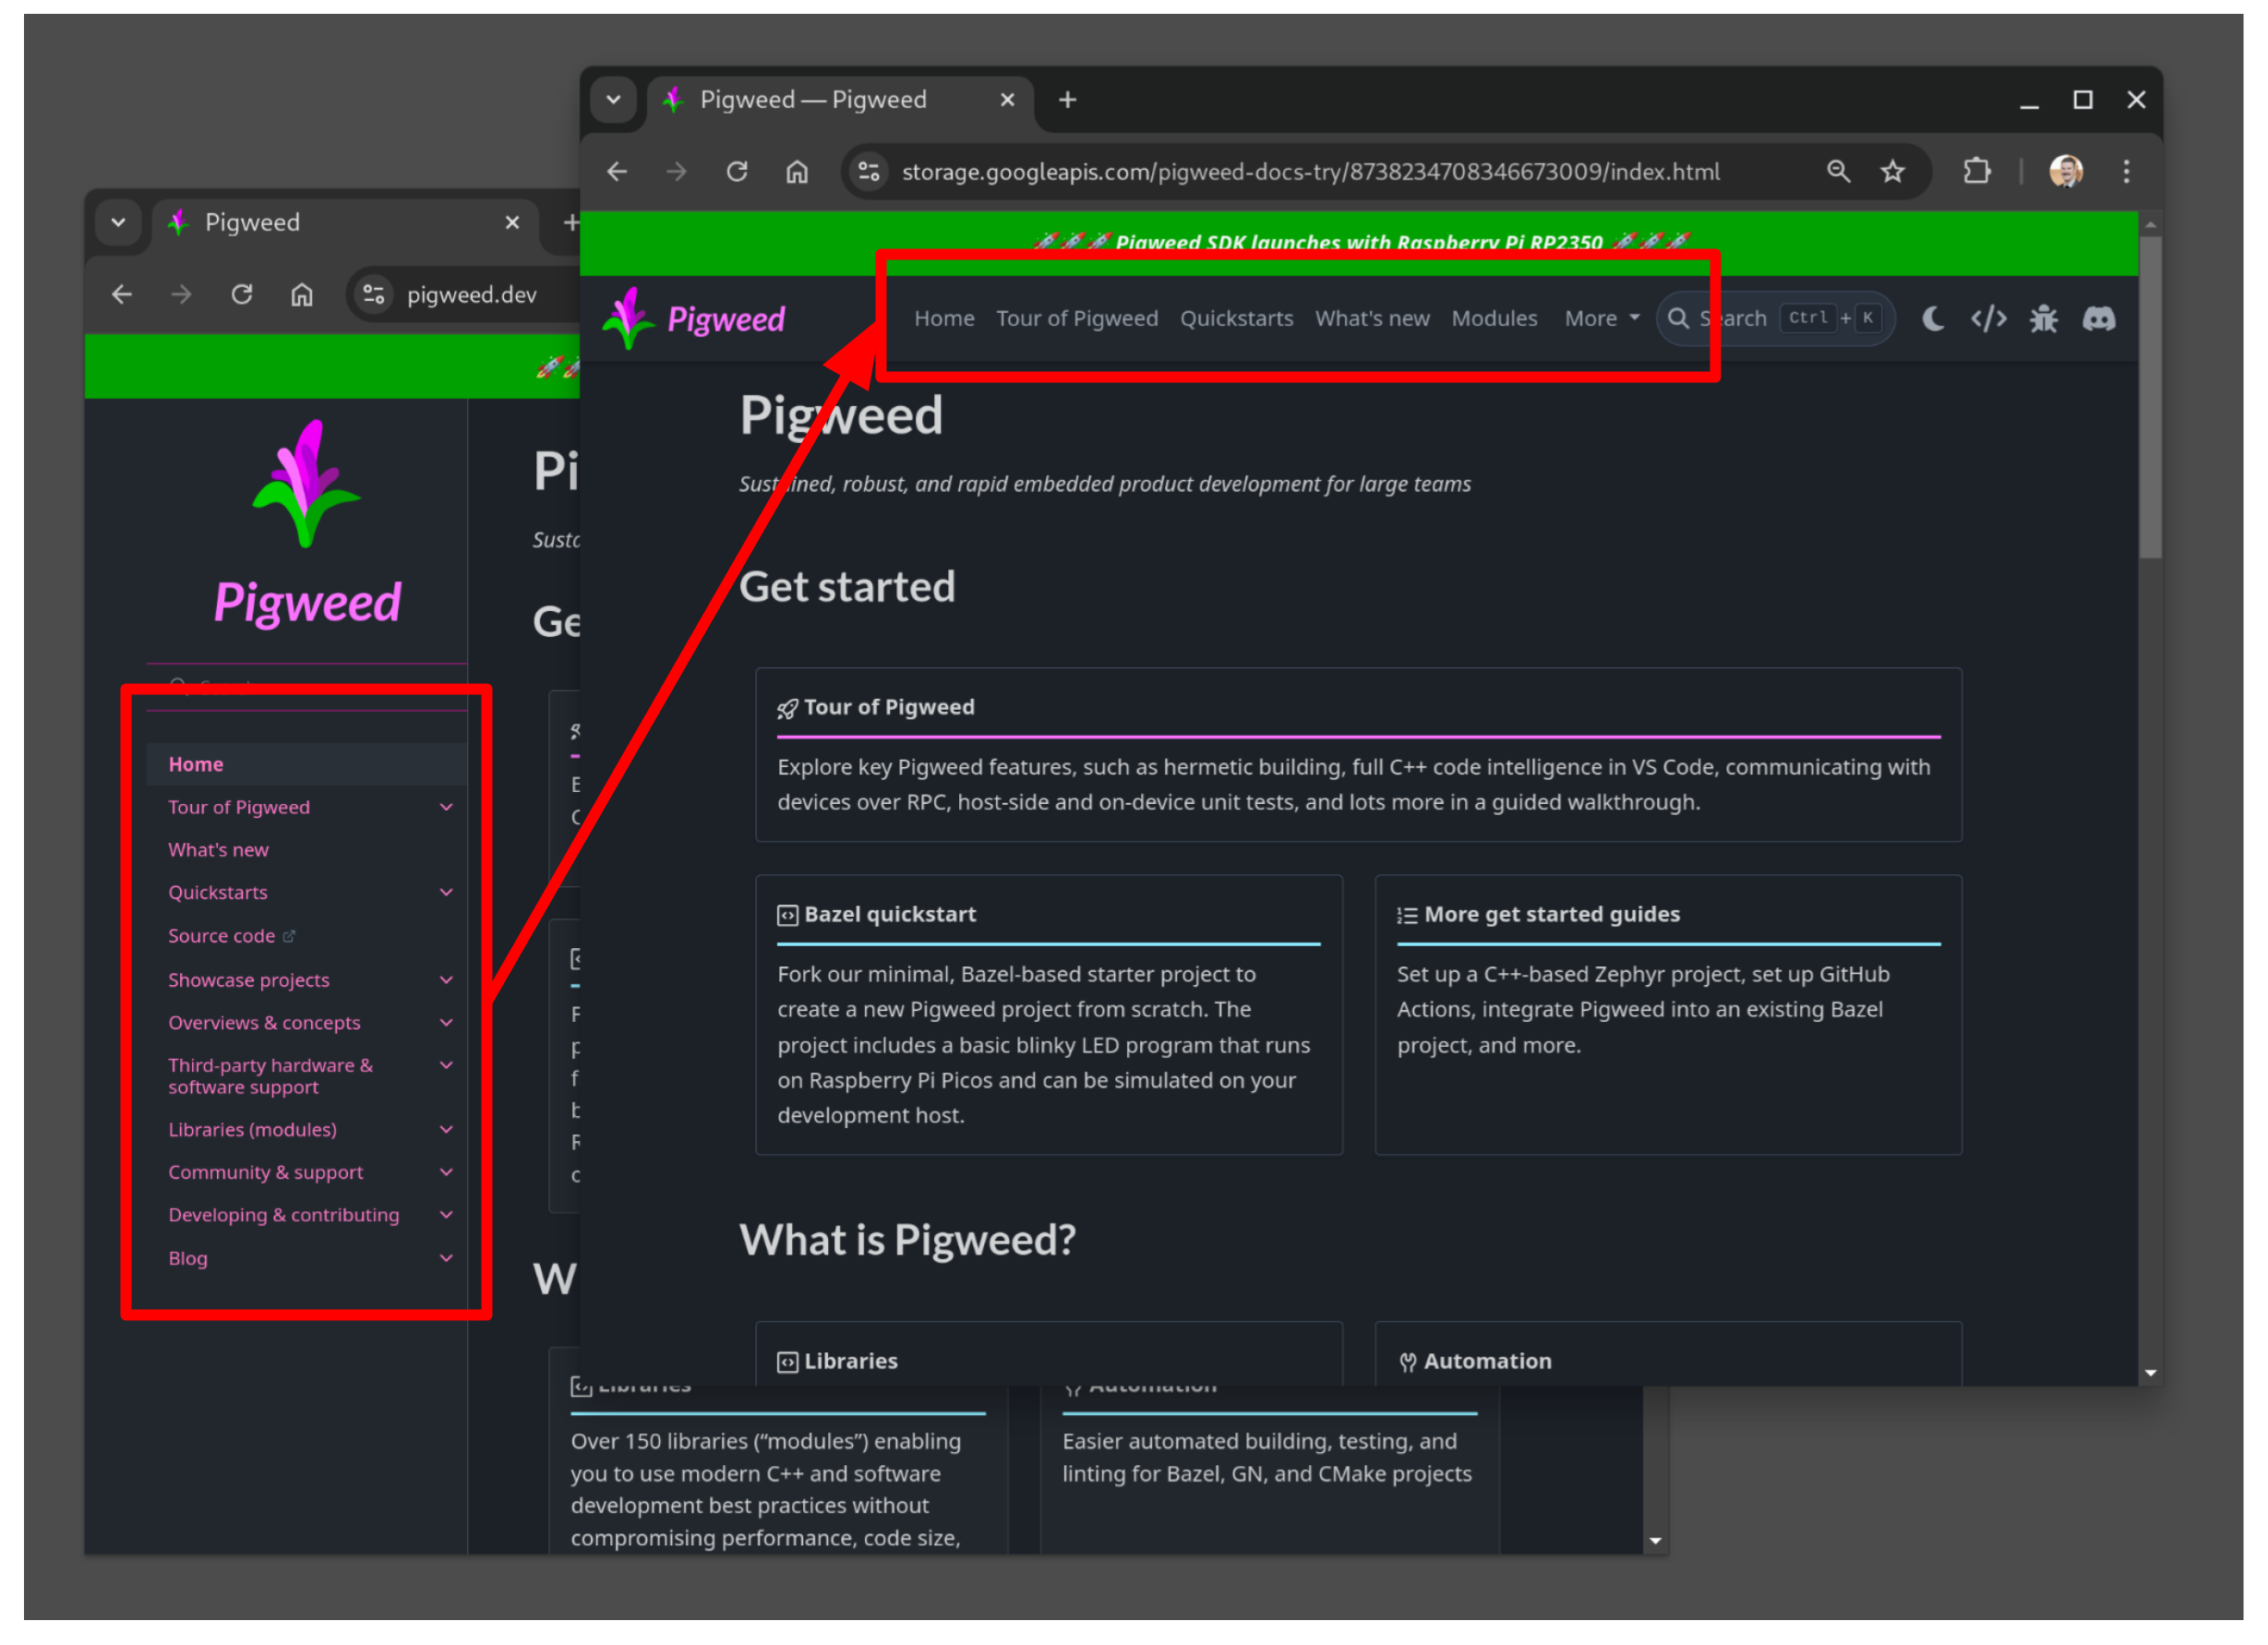Expand Libraries (modules) sidebar chevron
Screen dimensions: 2268x1645
coord(446,1130)
